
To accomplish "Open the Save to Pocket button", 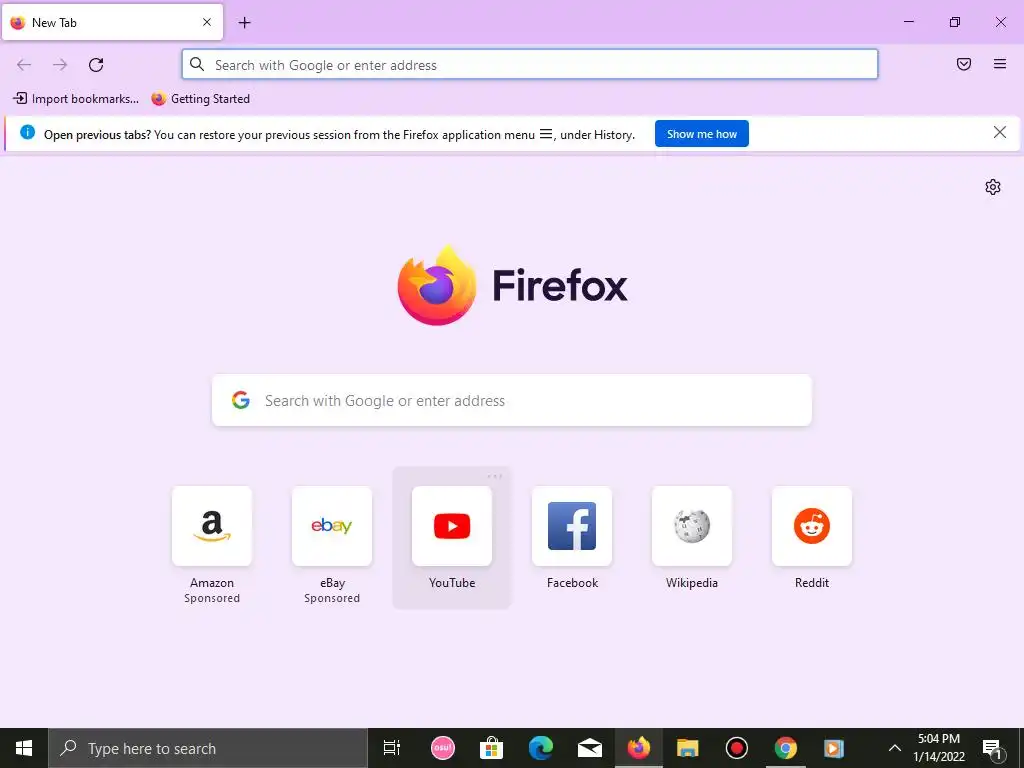I will [x=963, y=64].
